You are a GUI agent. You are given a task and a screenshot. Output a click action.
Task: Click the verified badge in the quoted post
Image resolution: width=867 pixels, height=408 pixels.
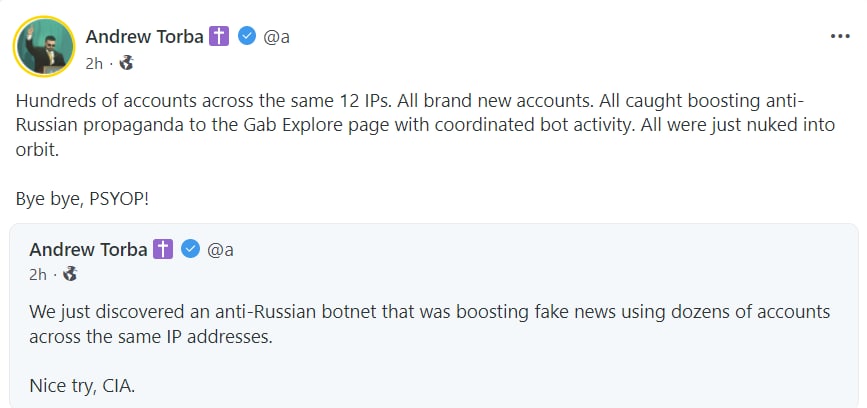(x=192, y=249)
